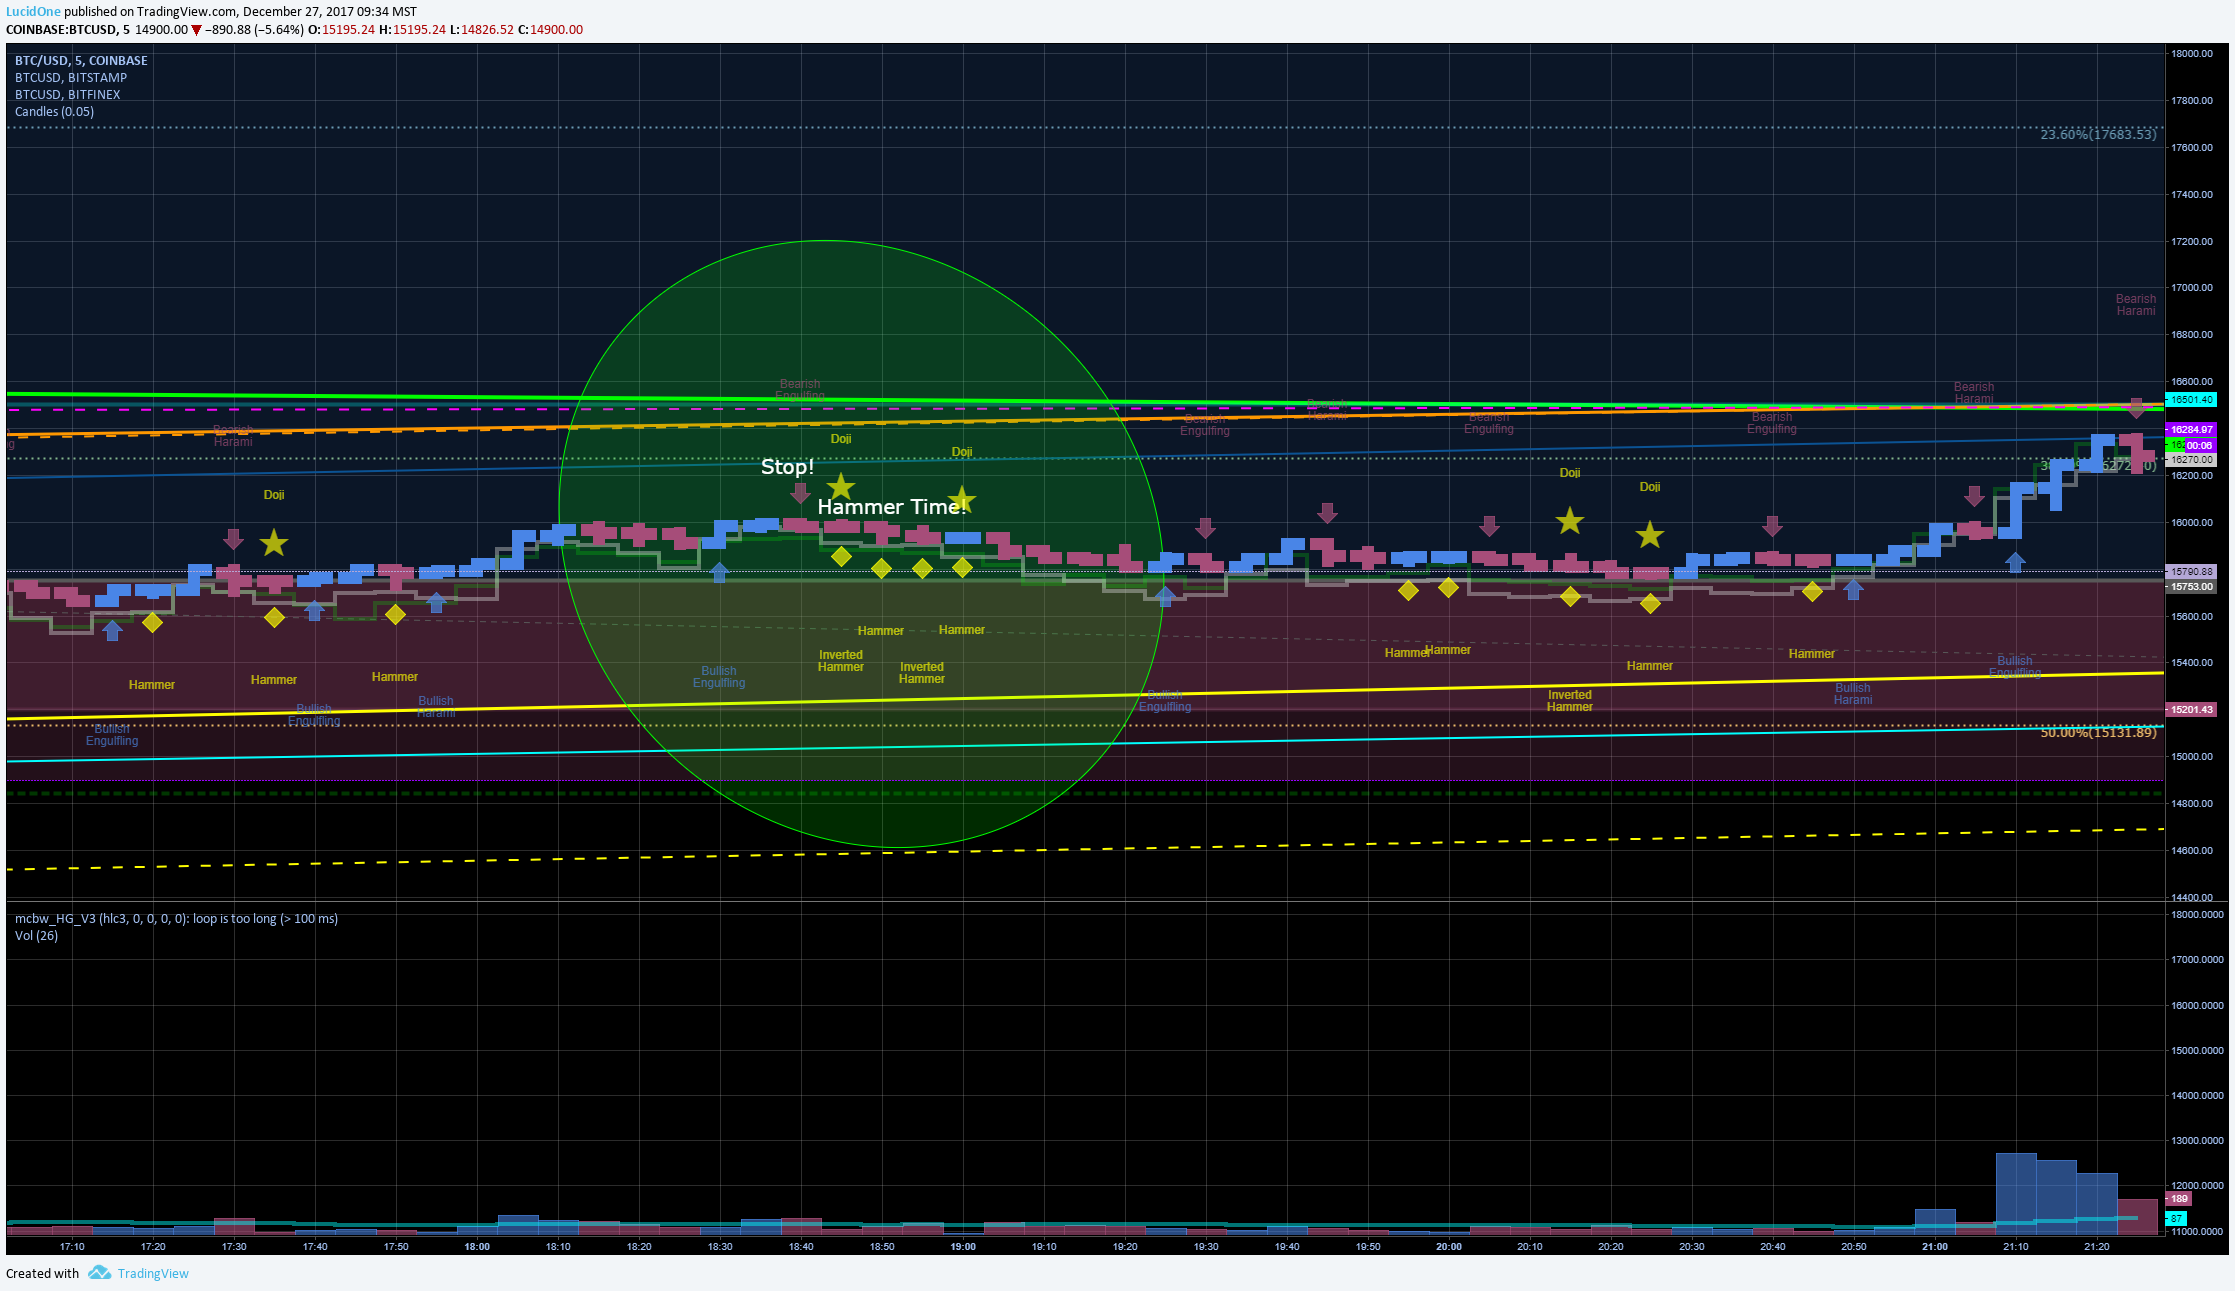Select the Vol (26) indicator label
Image resolution: width=2235 pixels, height=1291 pixels.
coord(36,935)
